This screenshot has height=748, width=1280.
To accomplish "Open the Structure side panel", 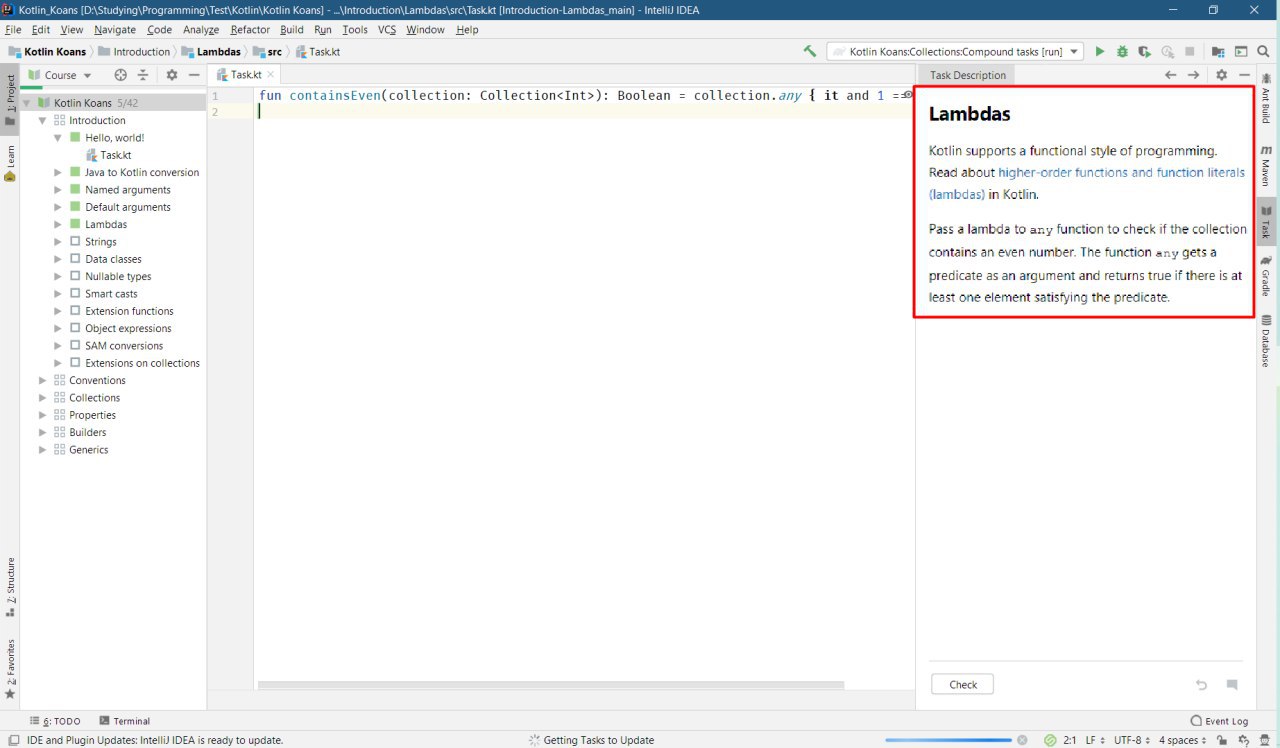I will [10, 587].
